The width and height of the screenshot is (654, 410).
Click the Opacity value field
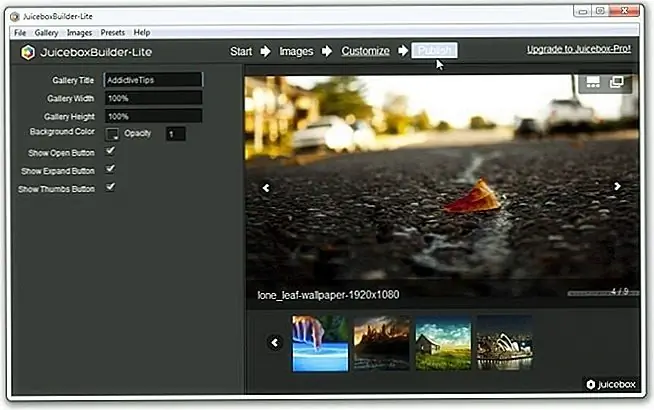click(x=176, y=134)
